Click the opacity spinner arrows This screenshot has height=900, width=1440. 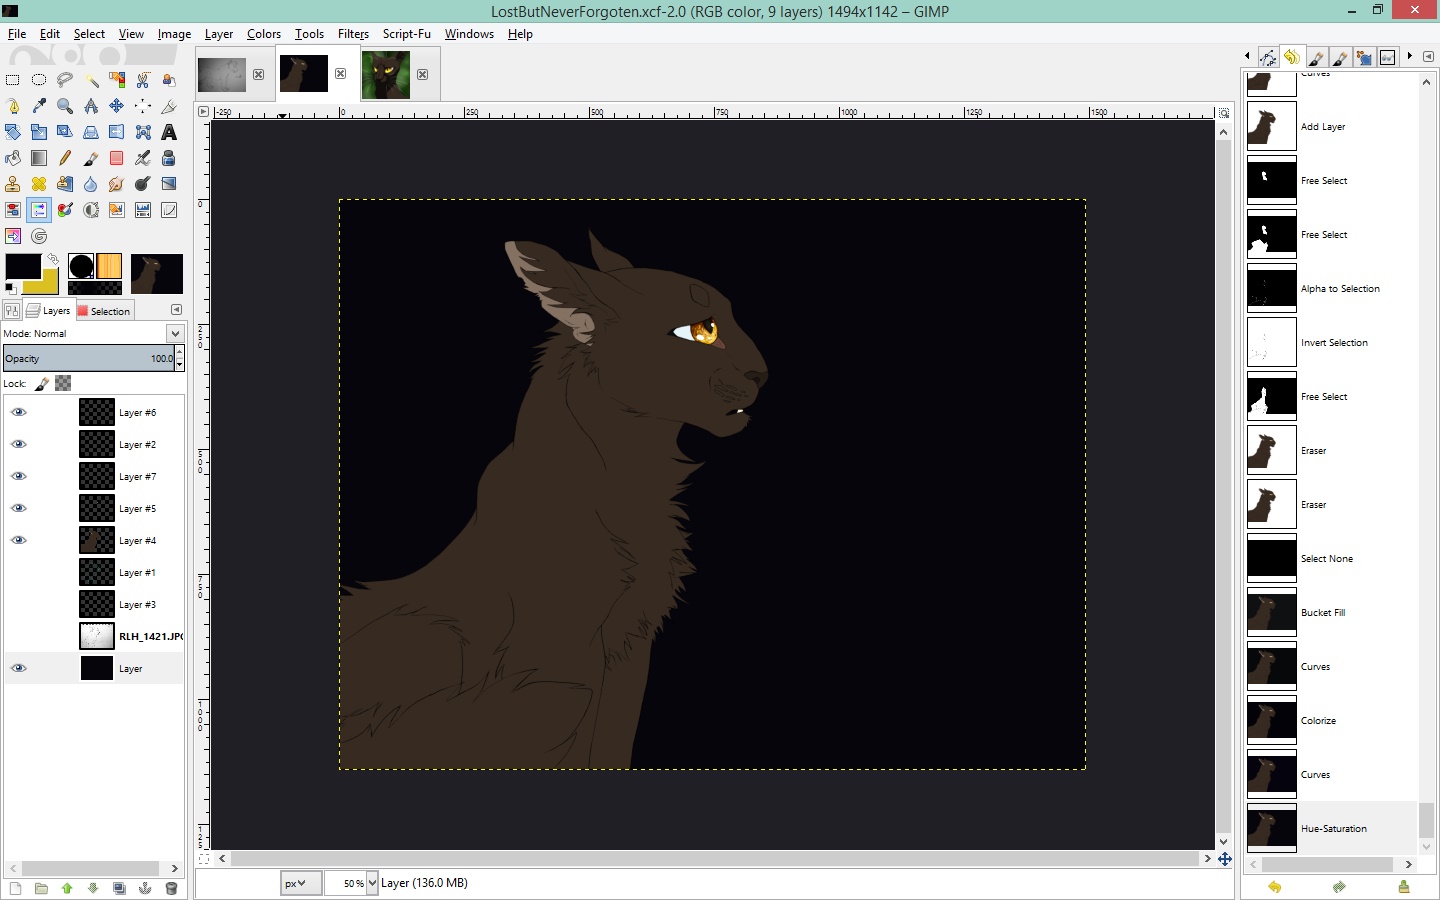click(179, 358)
